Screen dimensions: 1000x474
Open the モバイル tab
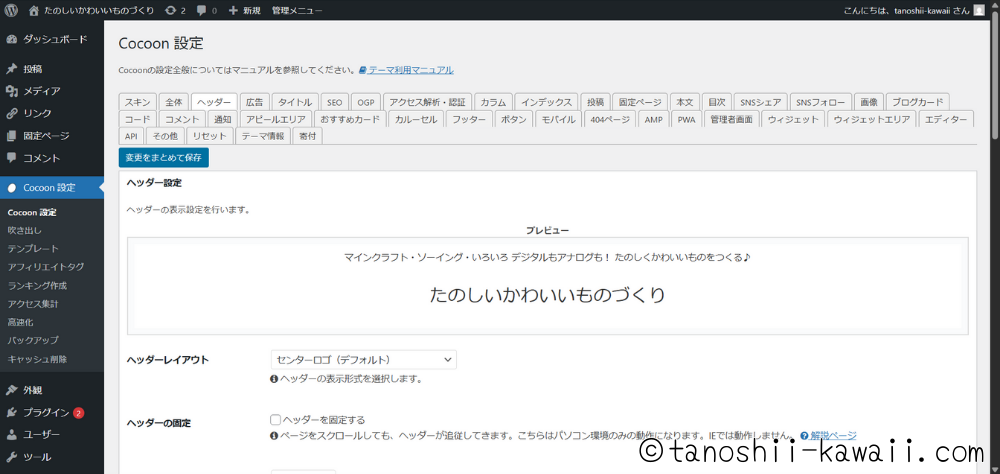click(558, 119)
